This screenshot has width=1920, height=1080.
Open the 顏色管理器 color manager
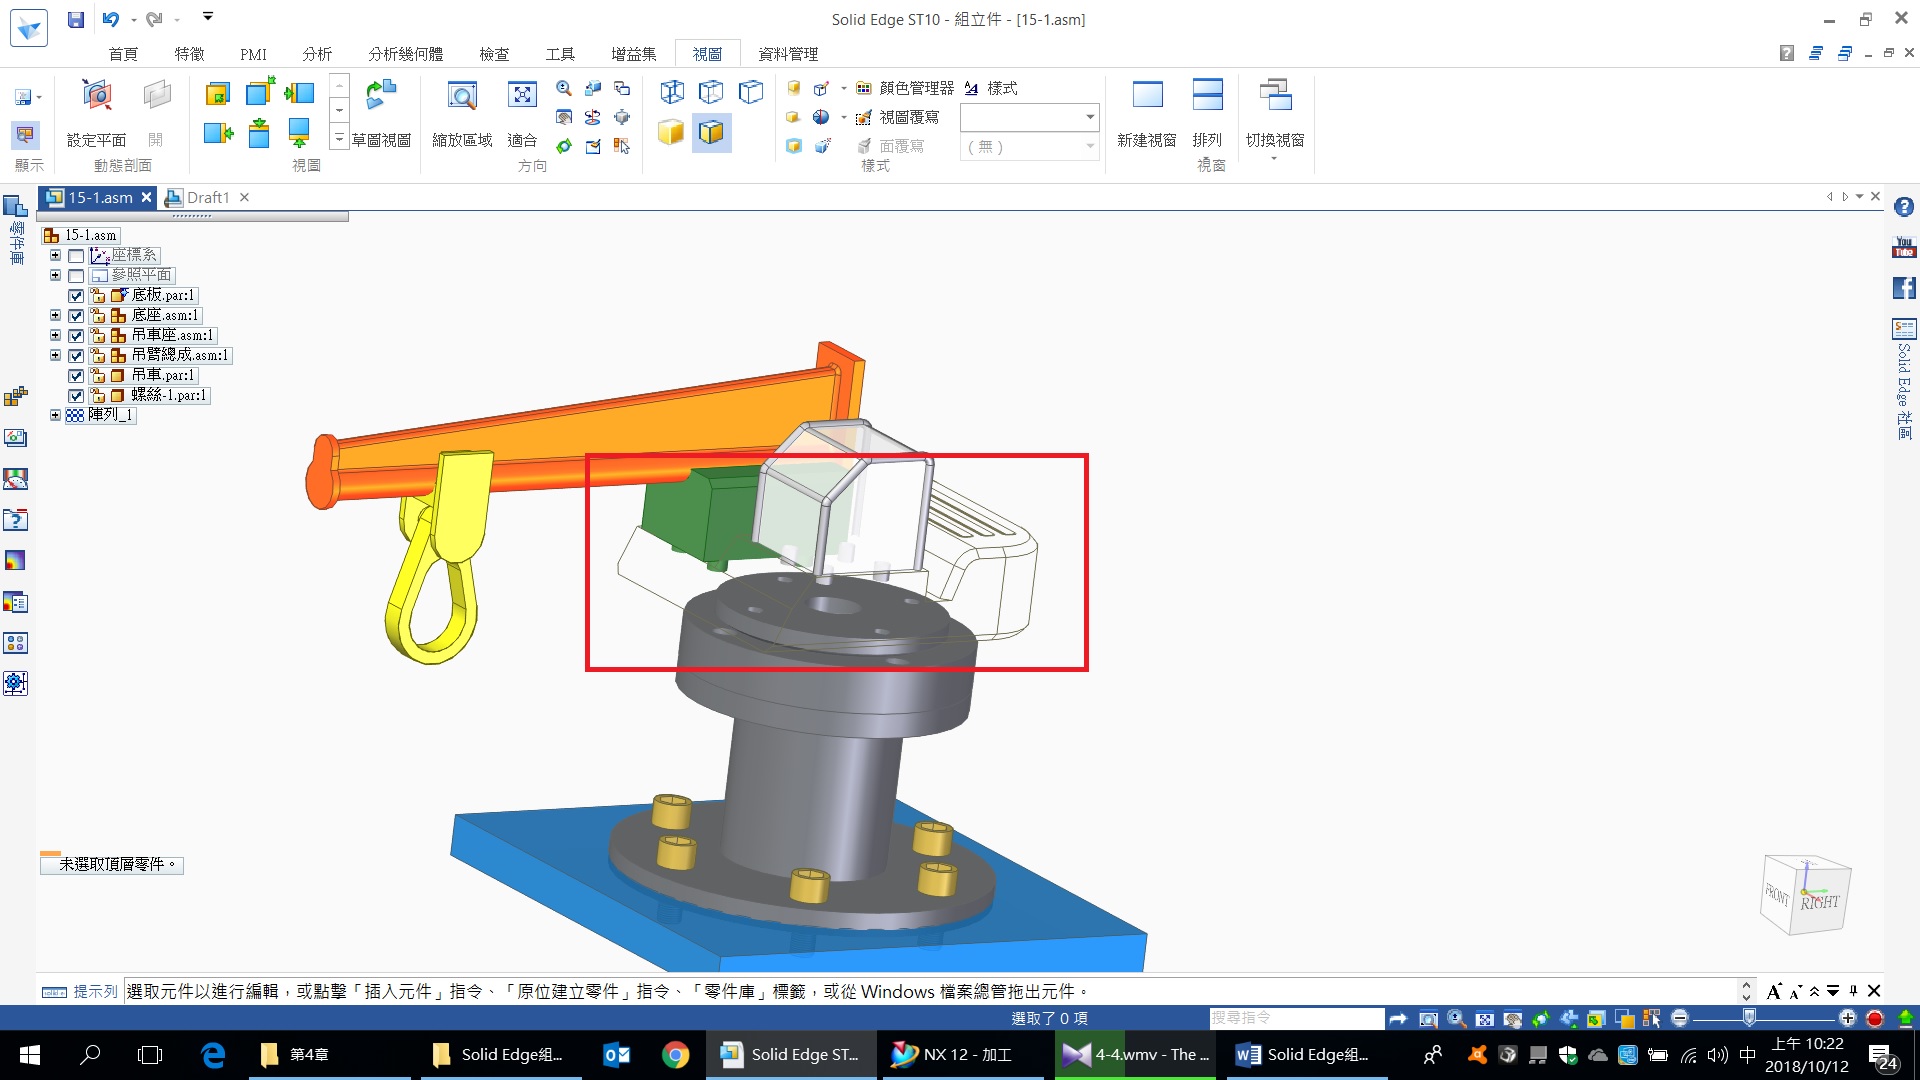[x=905, y=88]
